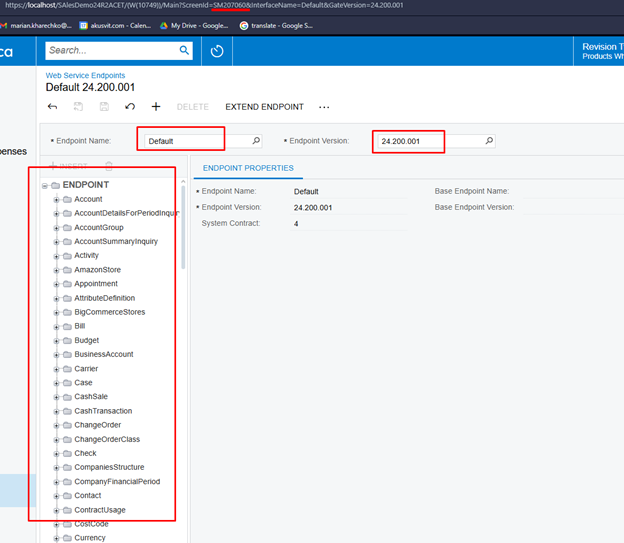Viewport: 624px width, 543px height.
Task: Select BigCommerceStores tree item
Action: coord(109,312)
